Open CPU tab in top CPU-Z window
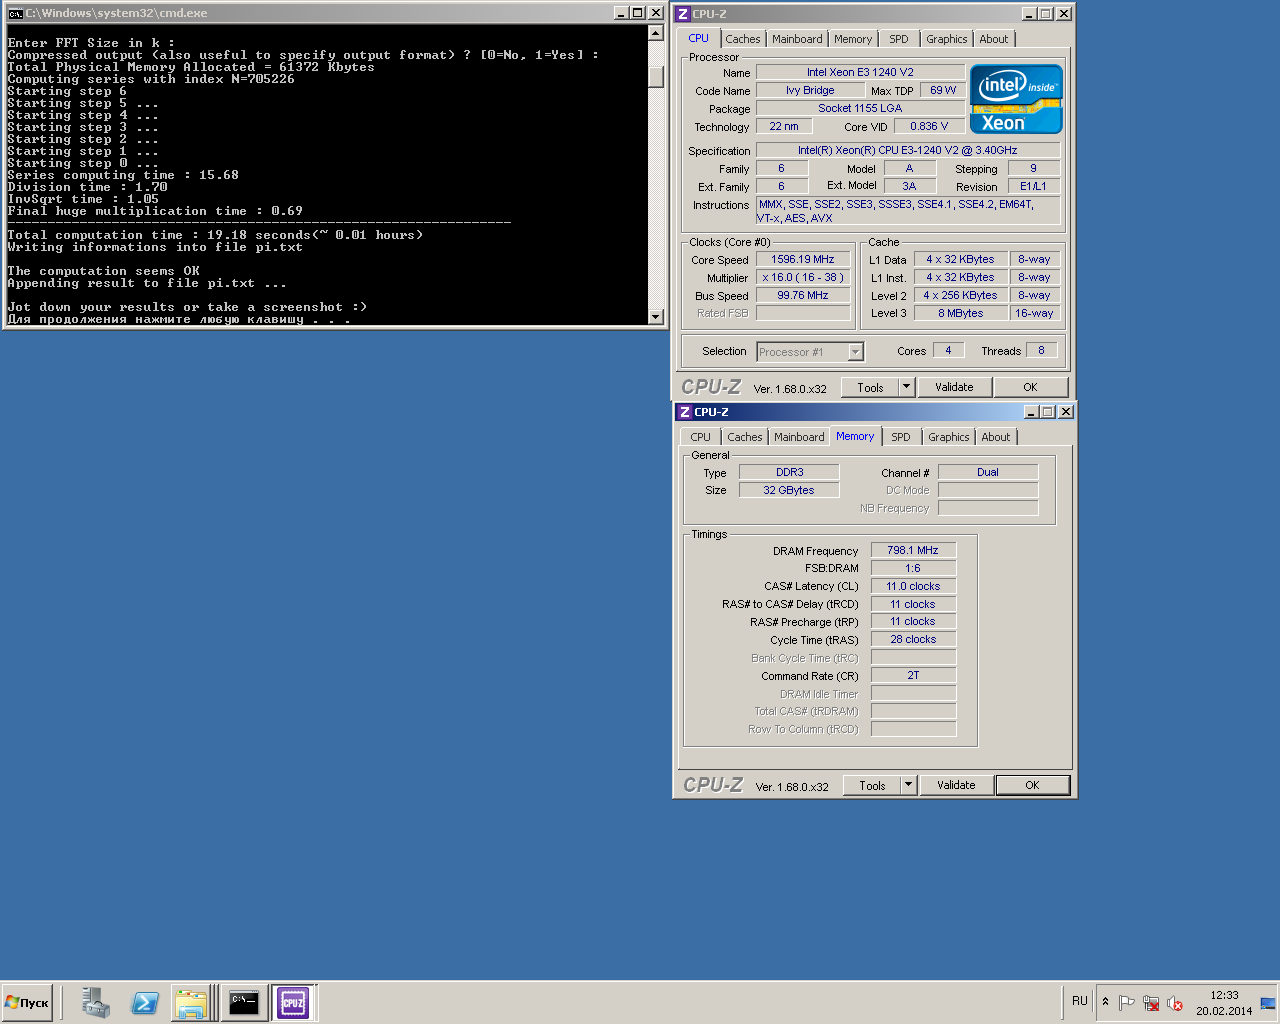 pyautogui.click(x=698, y=38)
